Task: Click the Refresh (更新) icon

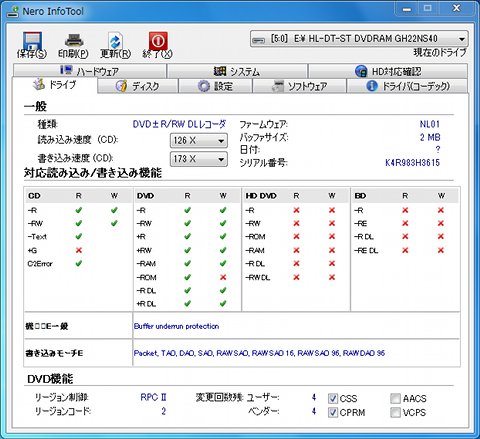Action: pos(115,41)
